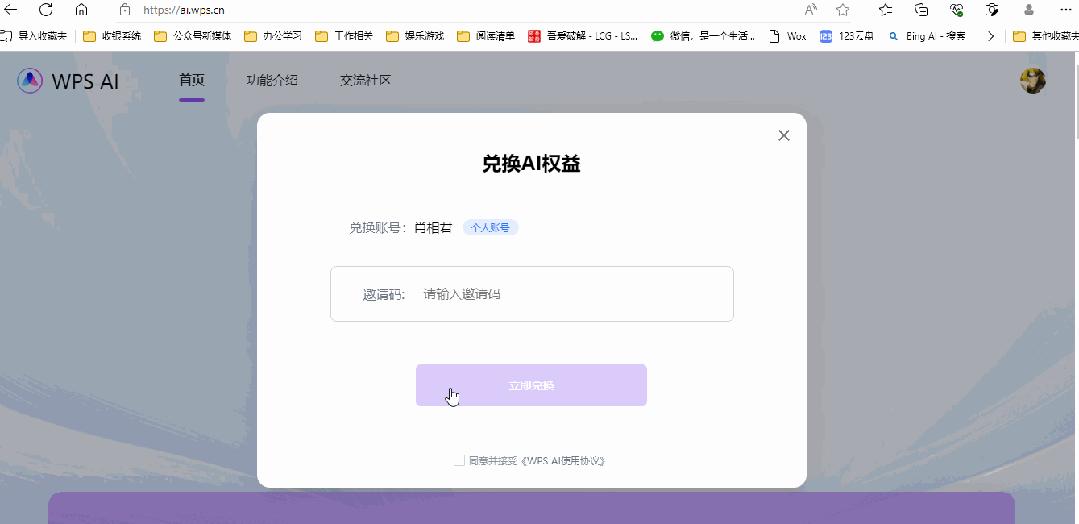Open the Collections icon

(921, 10)
